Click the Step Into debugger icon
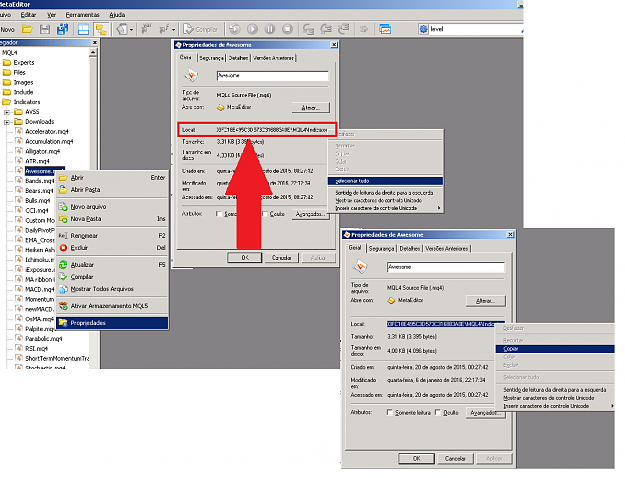The height and width of the screenshot is (478, 625). tap(308, 29)
